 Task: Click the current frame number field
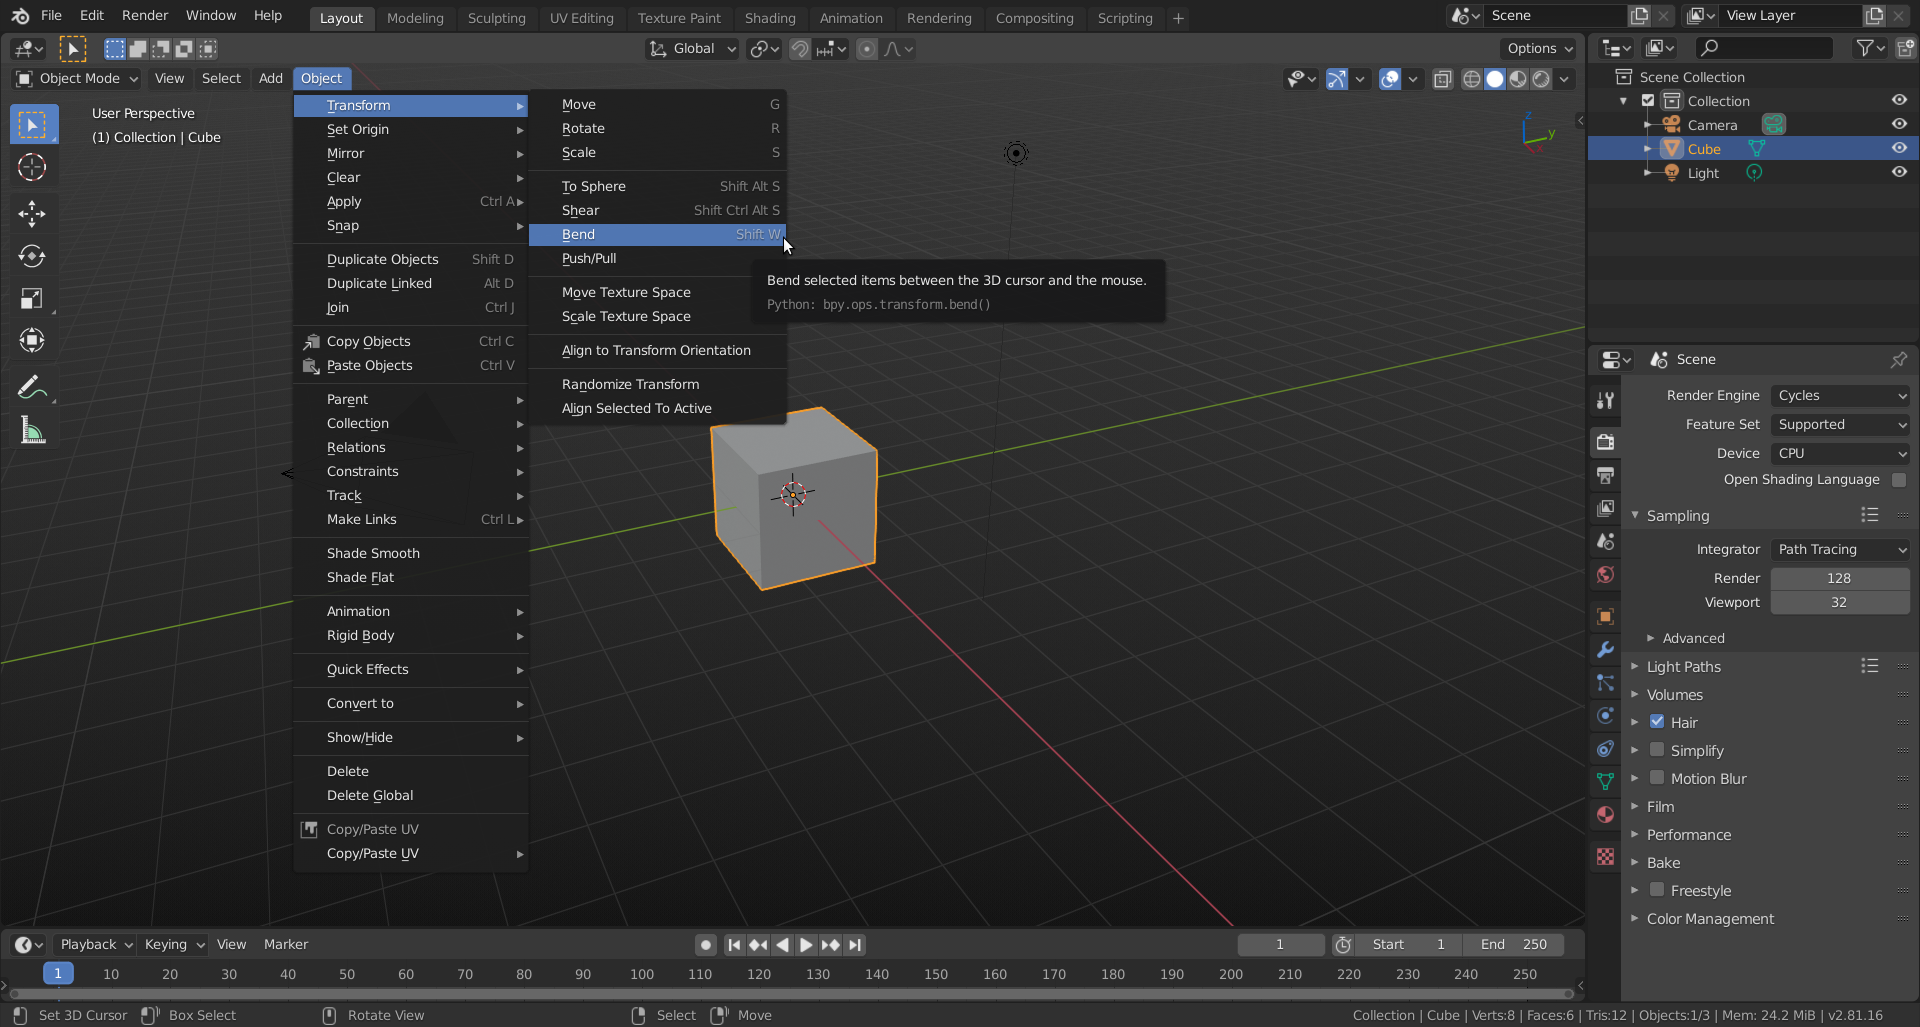click(1280, 945)
